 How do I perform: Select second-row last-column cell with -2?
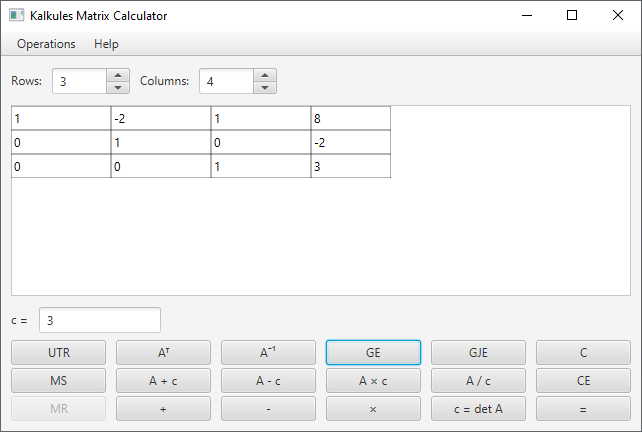(x=351, y=142)
